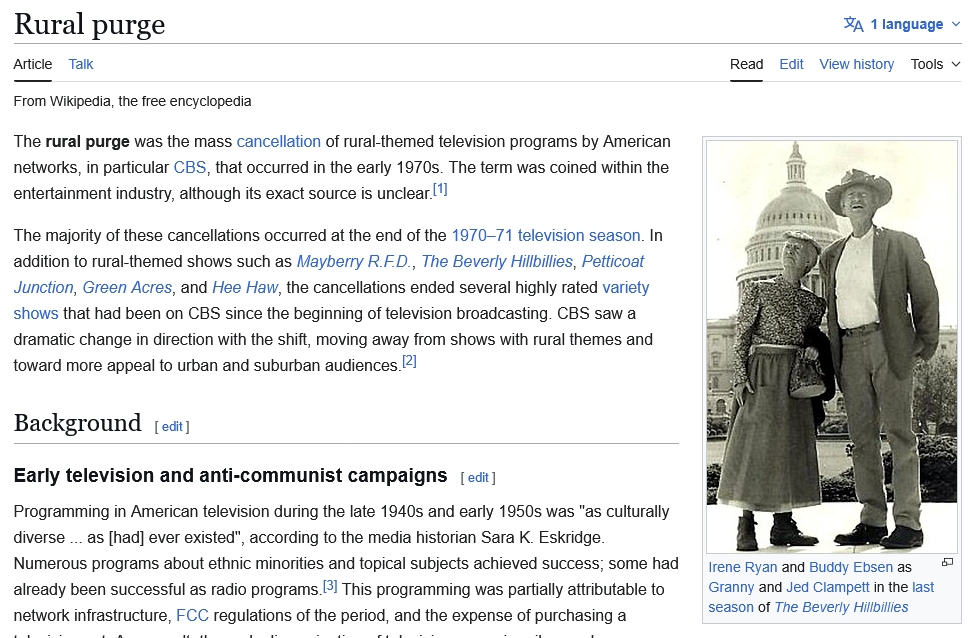974x638 pixels.
Task: Open the 1 language selector
Action: click(906, 24)
